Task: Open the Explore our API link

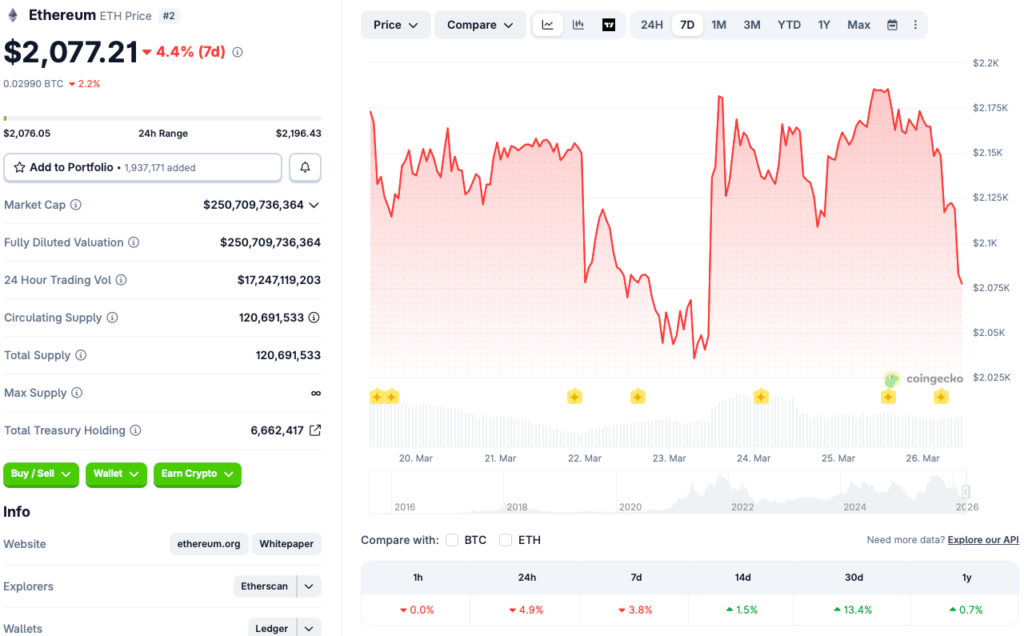Action: pyautogui.click(x=983, y=540)
